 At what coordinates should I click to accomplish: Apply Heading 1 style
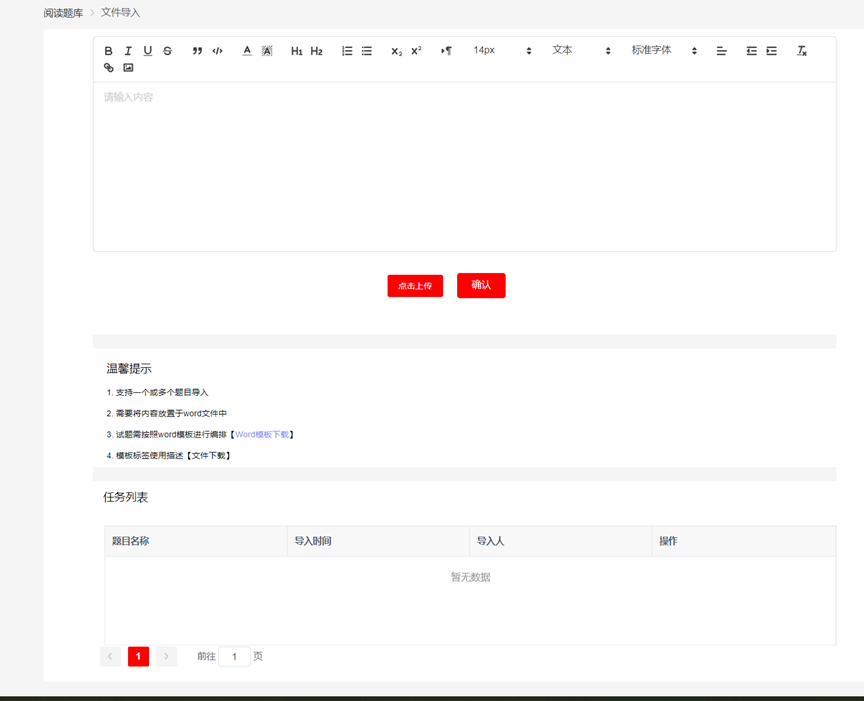296,51
